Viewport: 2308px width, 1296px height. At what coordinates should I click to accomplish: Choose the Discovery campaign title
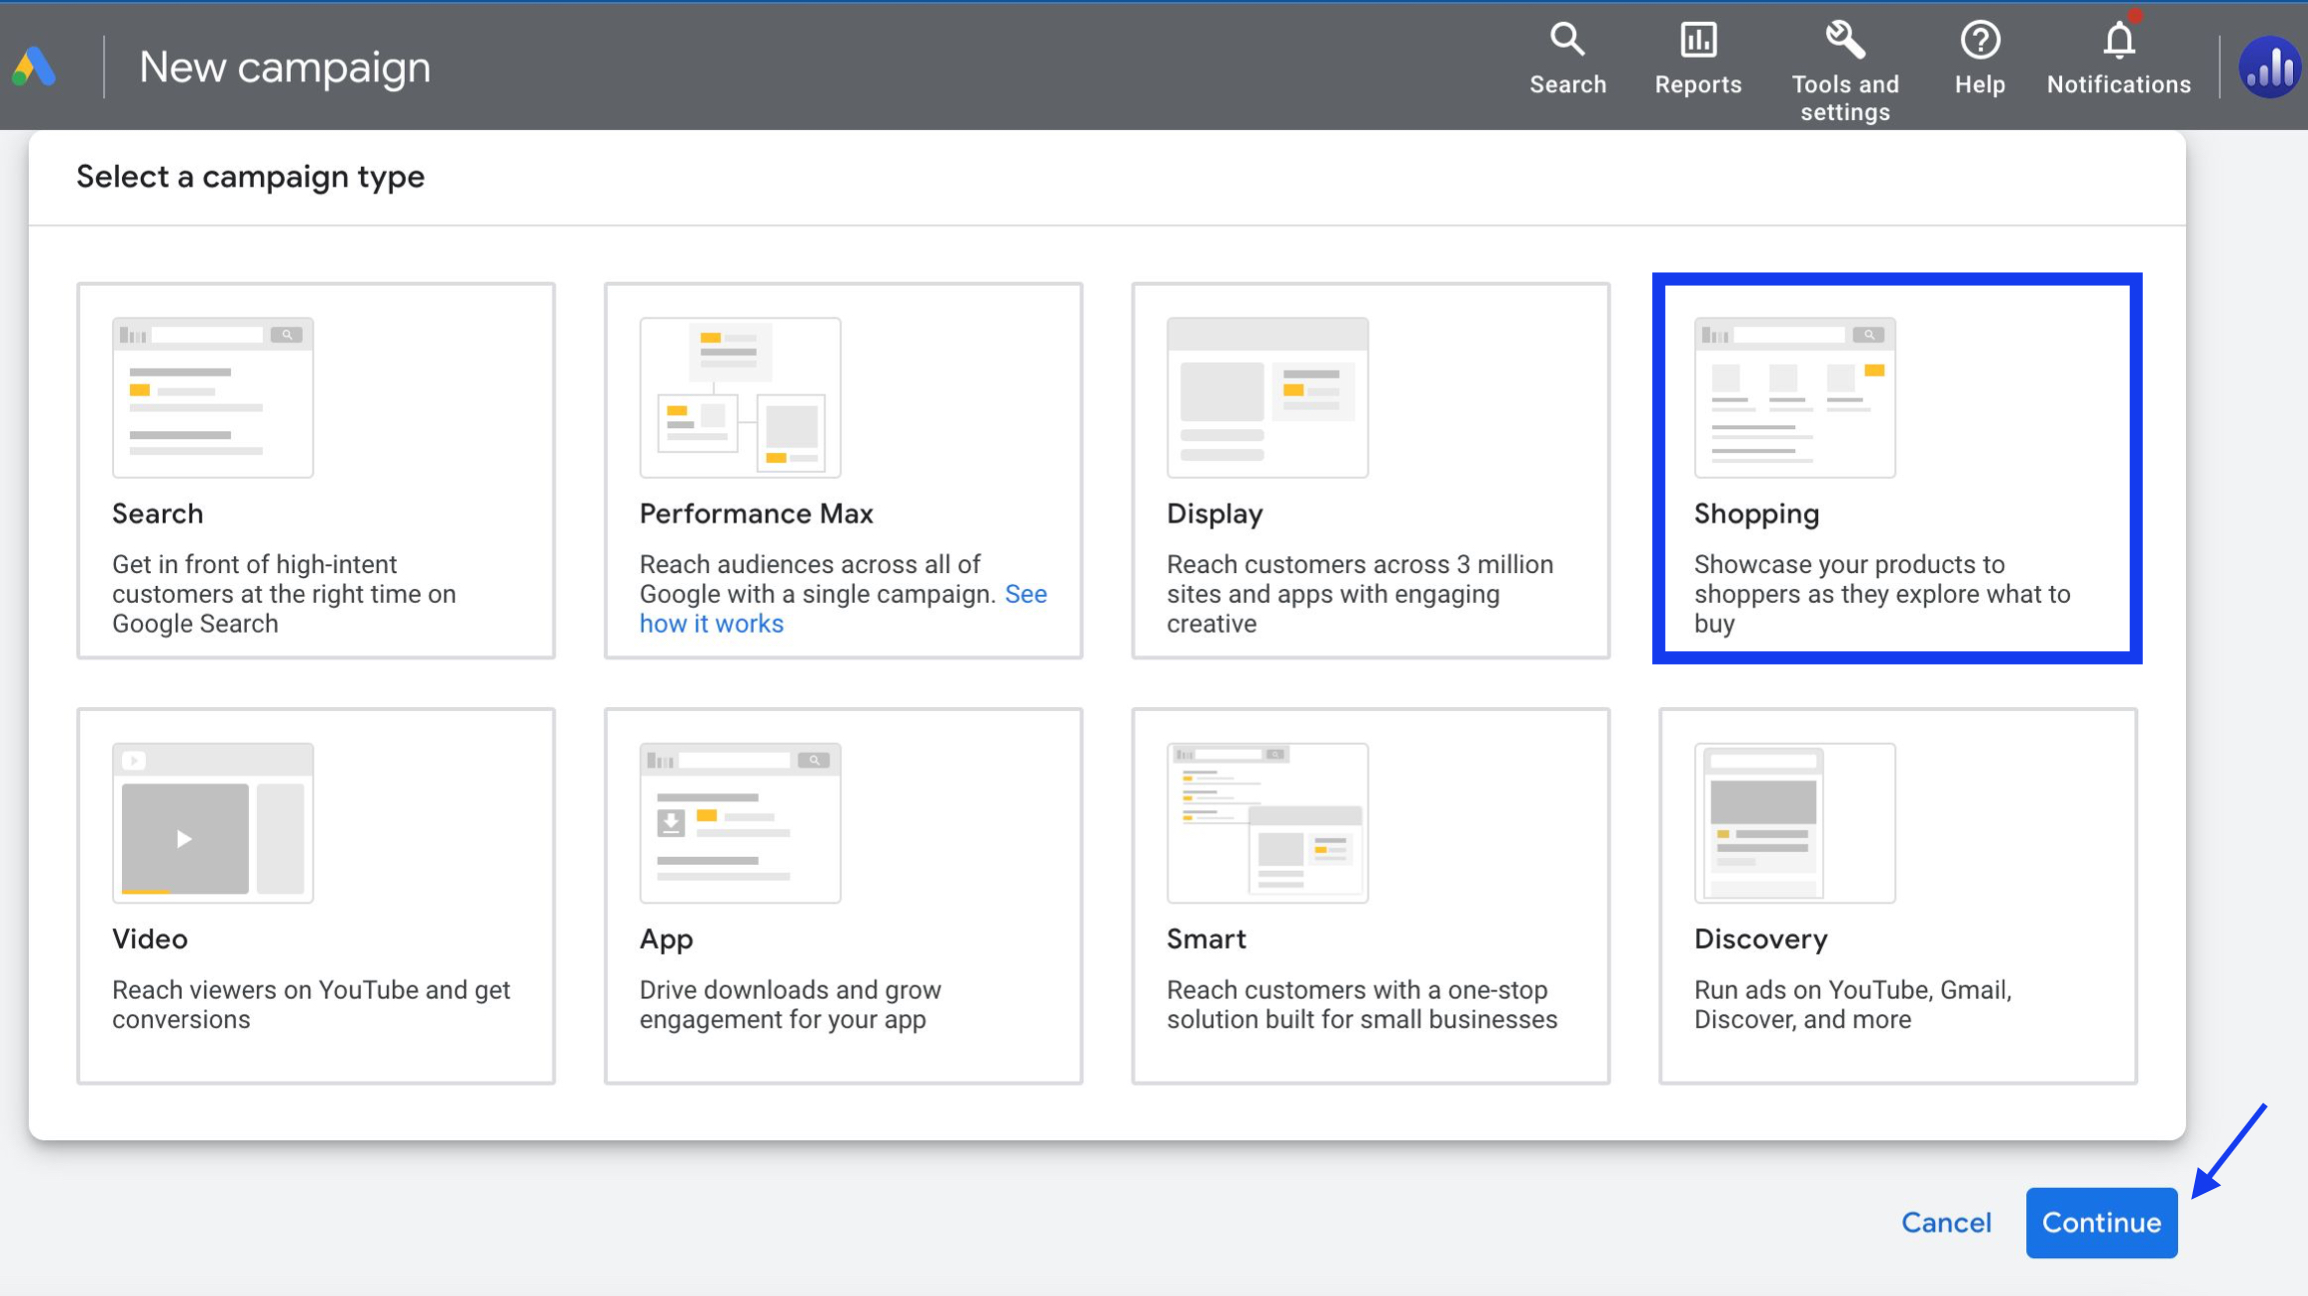coord(1760,939)
